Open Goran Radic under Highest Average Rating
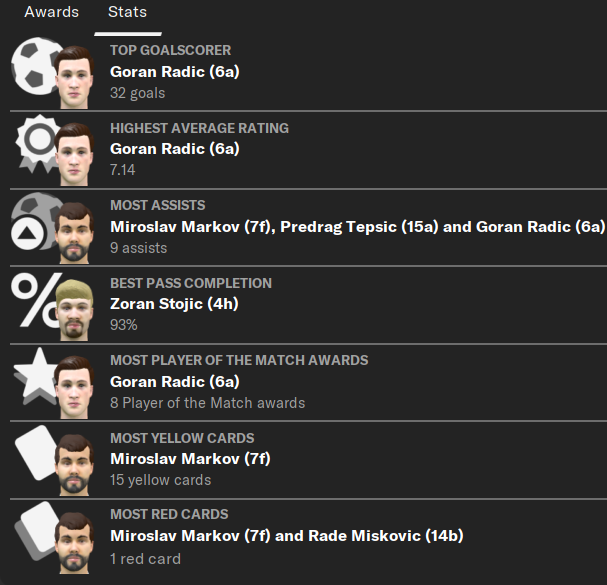This screenshot has height=585, width=607. [175, 149]
